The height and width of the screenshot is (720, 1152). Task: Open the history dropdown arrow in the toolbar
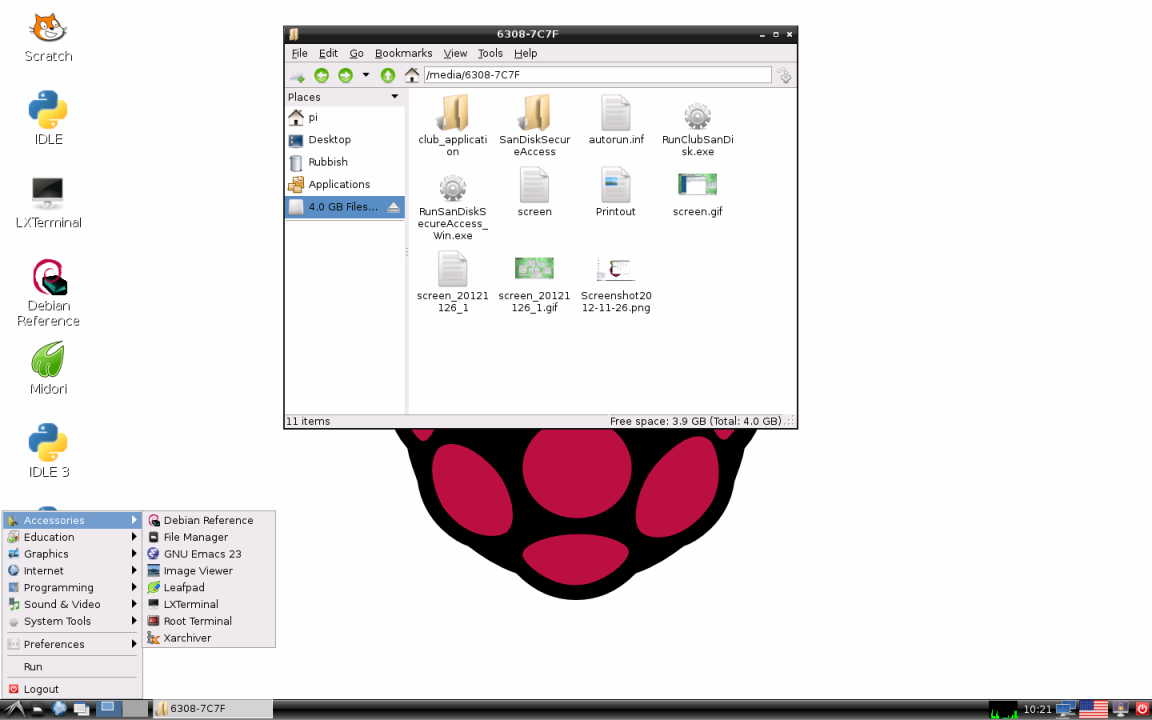[366, 75]
